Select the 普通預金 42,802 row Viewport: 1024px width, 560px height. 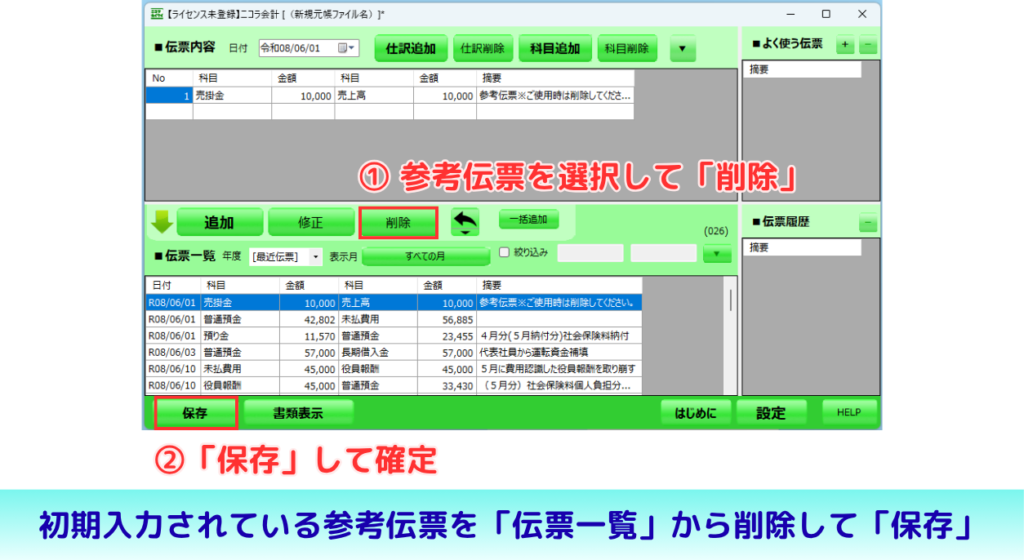click(x=394, y=319)
